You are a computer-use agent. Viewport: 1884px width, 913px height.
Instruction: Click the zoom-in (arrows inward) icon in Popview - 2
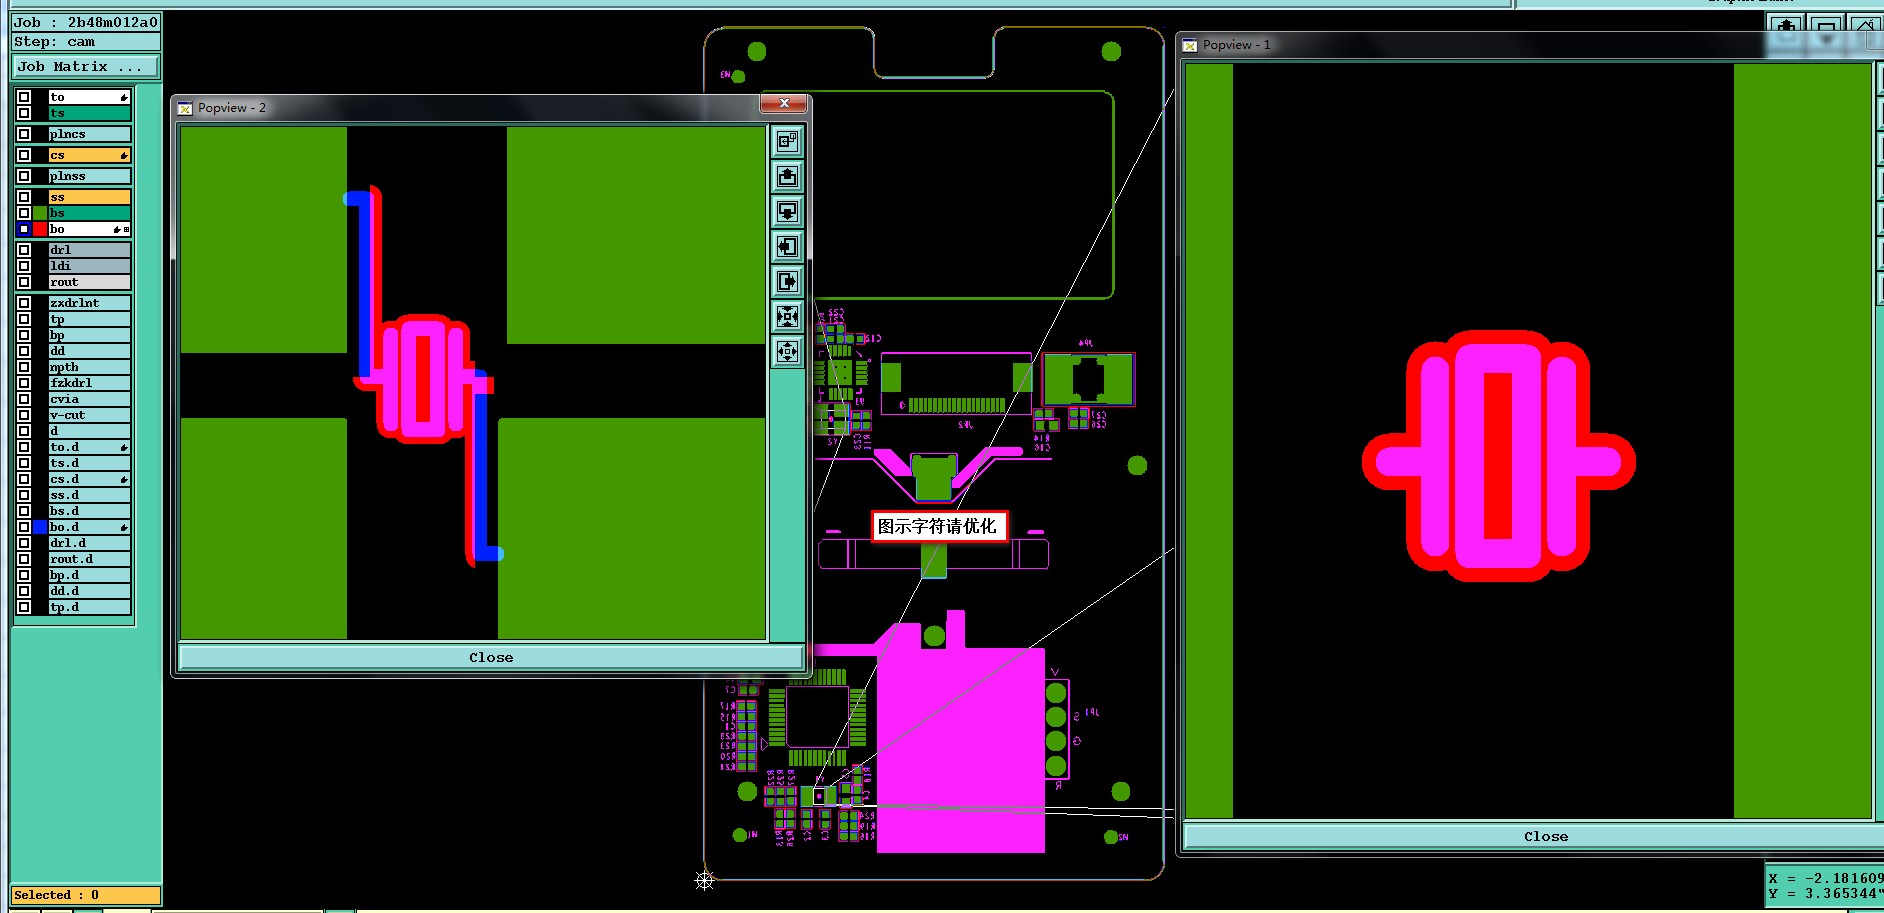788,317
